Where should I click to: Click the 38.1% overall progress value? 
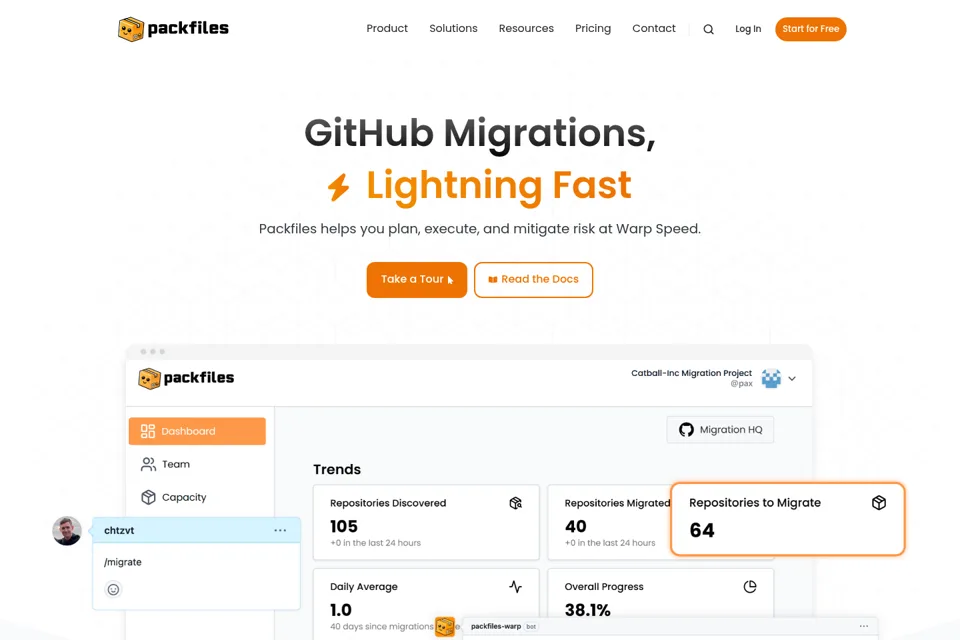[588, 610]
